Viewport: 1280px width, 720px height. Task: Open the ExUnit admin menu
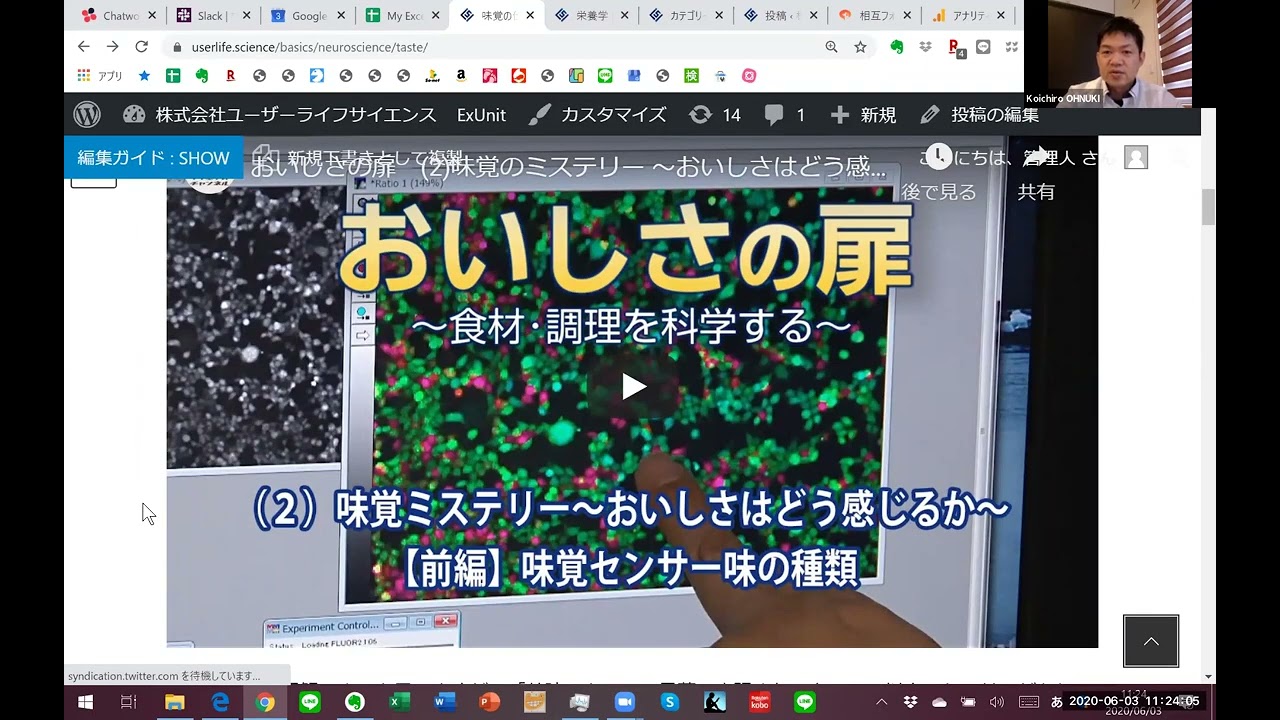tap(482, 115)
